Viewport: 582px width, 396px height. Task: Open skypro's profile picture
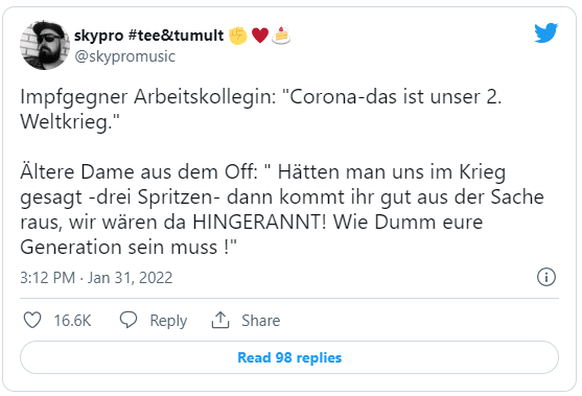[x=45, y=45]
